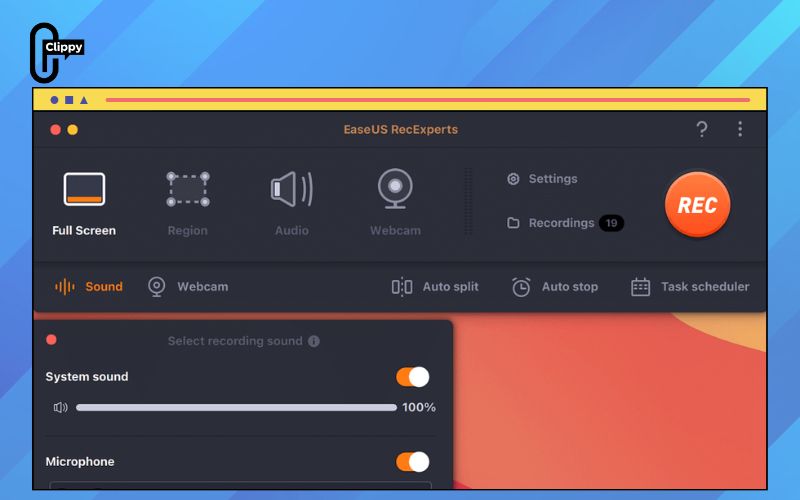Toggle System sound switch
The height and width of the screenshot is (500, 800).
(413, 377)
